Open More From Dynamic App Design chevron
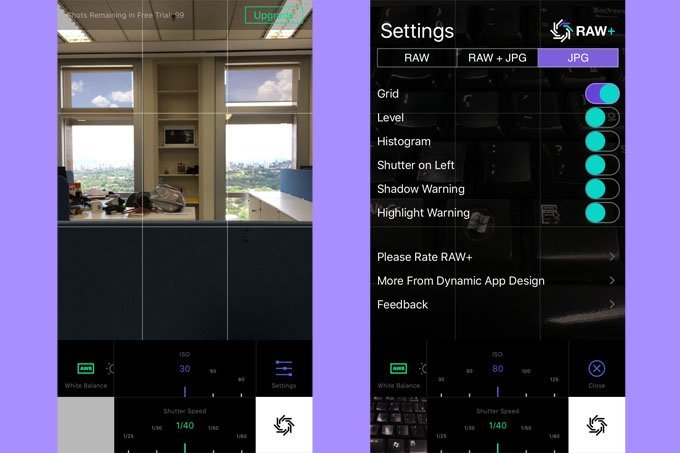Image resolution: width=680 pixels, height=453 pixels. (612, 281)
